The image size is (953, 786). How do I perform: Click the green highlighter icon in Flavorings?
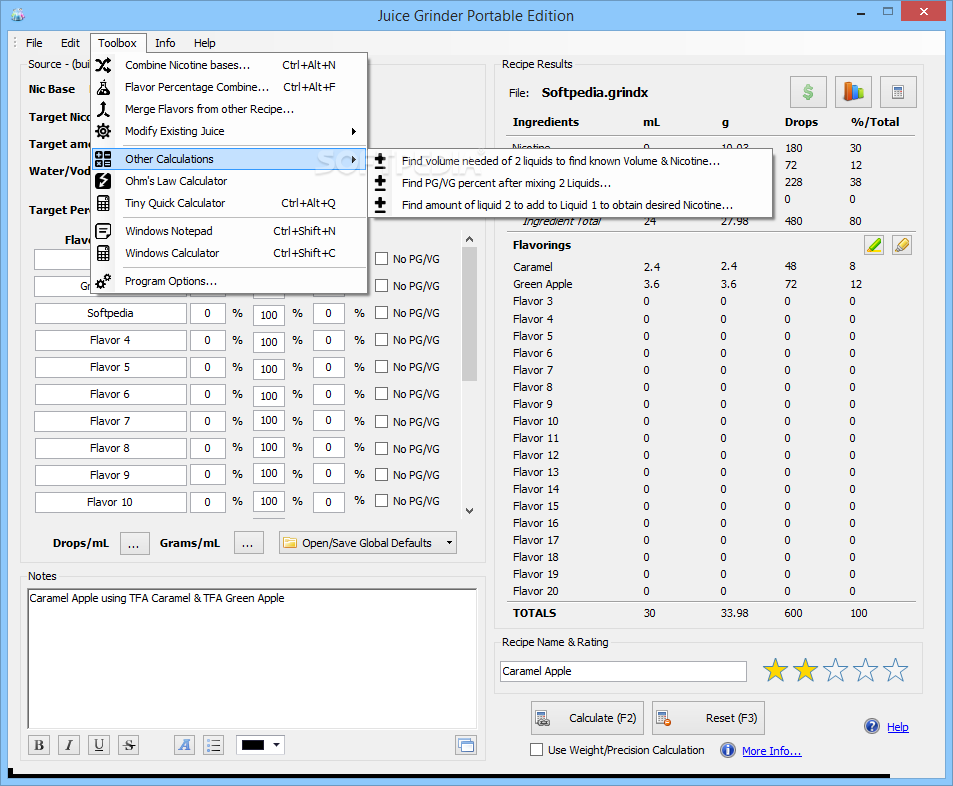(x=874, y=246)
